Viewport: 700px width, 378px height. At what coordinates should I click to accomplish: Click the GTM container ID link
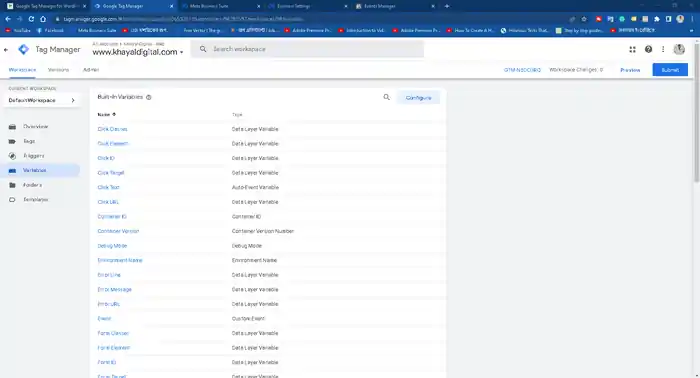click(522, 70)
